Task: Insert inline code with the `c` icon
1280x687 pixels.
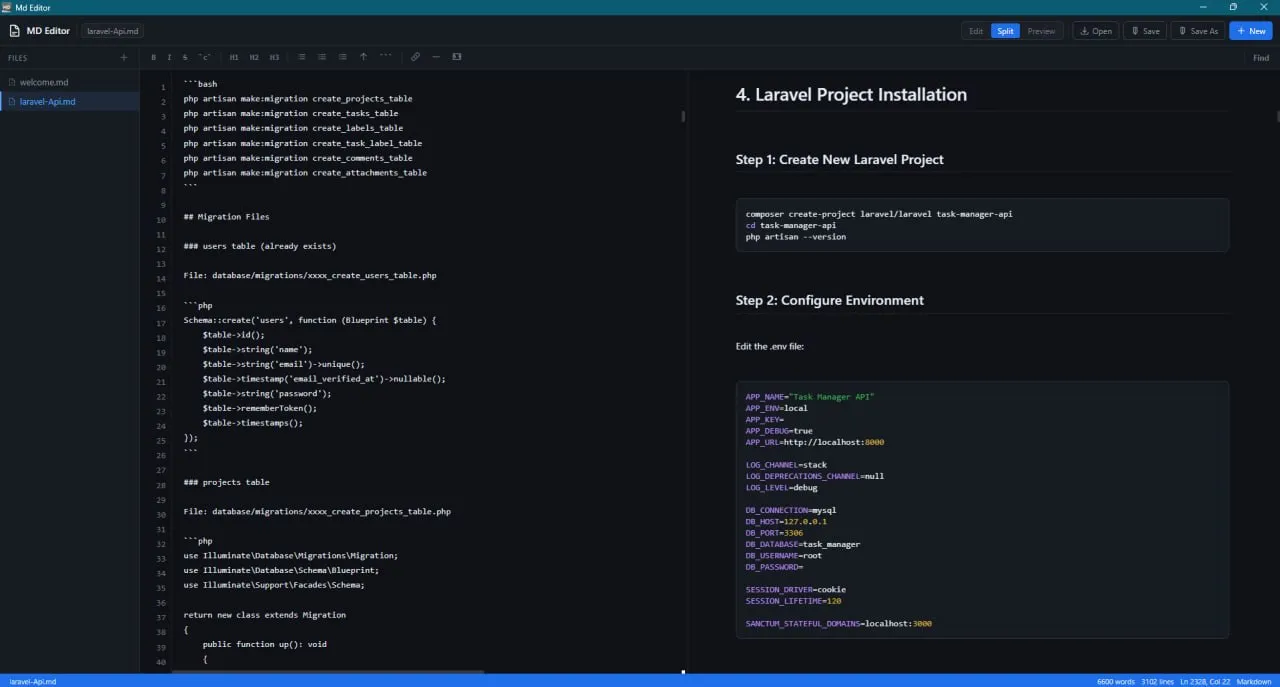Action: [204, 57]
